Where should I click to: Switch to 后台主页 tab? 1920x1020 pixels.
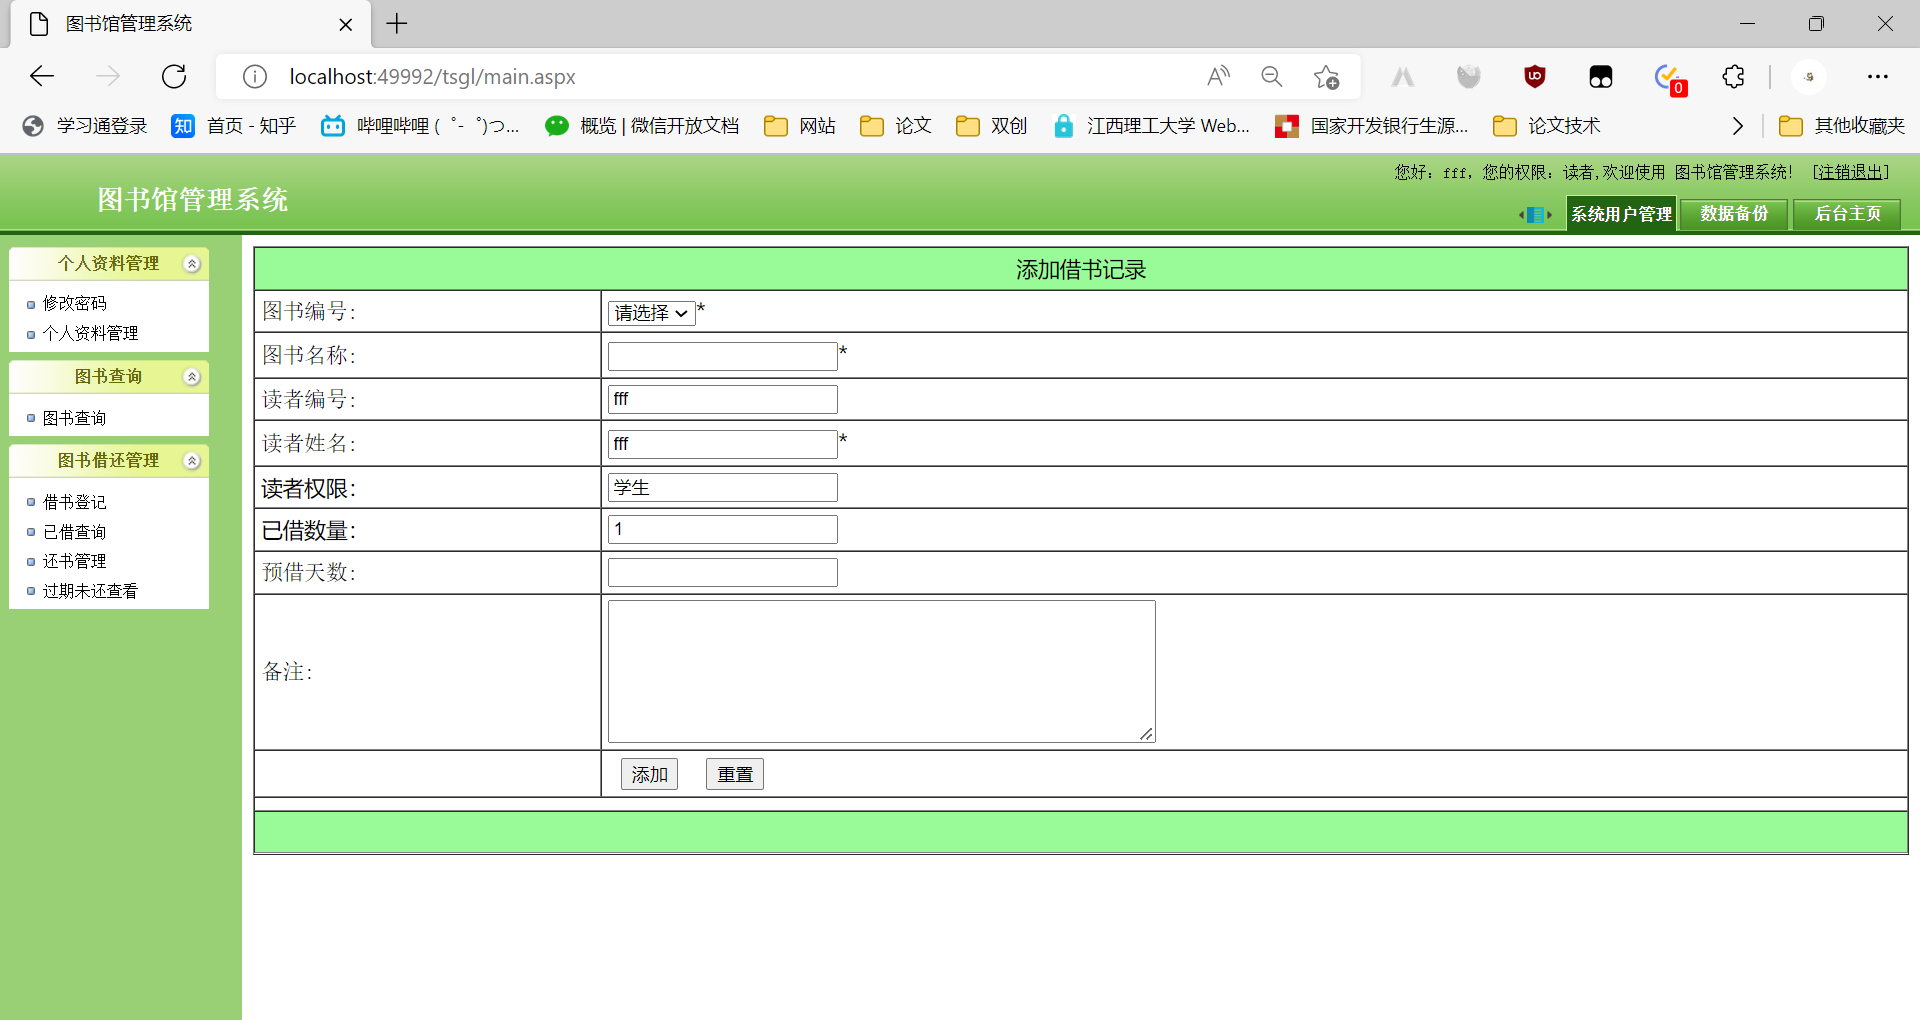(1847, 214)
